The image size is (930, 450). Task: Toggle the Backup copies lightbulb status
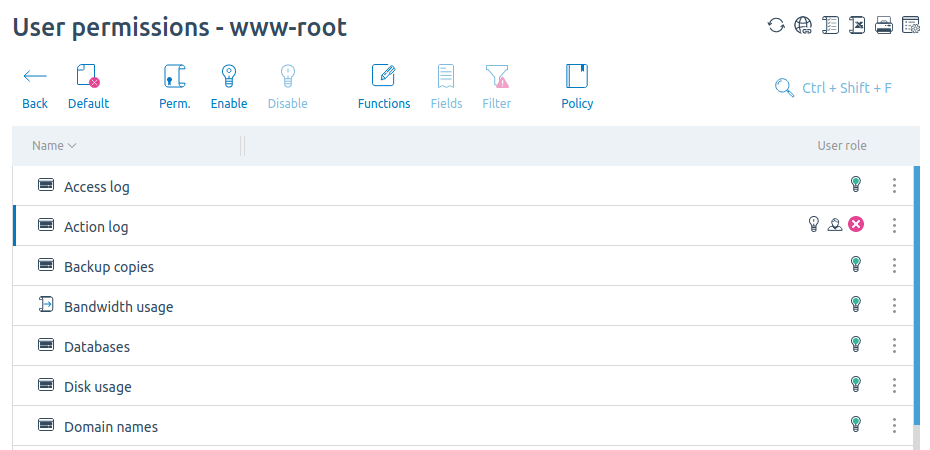855,264
